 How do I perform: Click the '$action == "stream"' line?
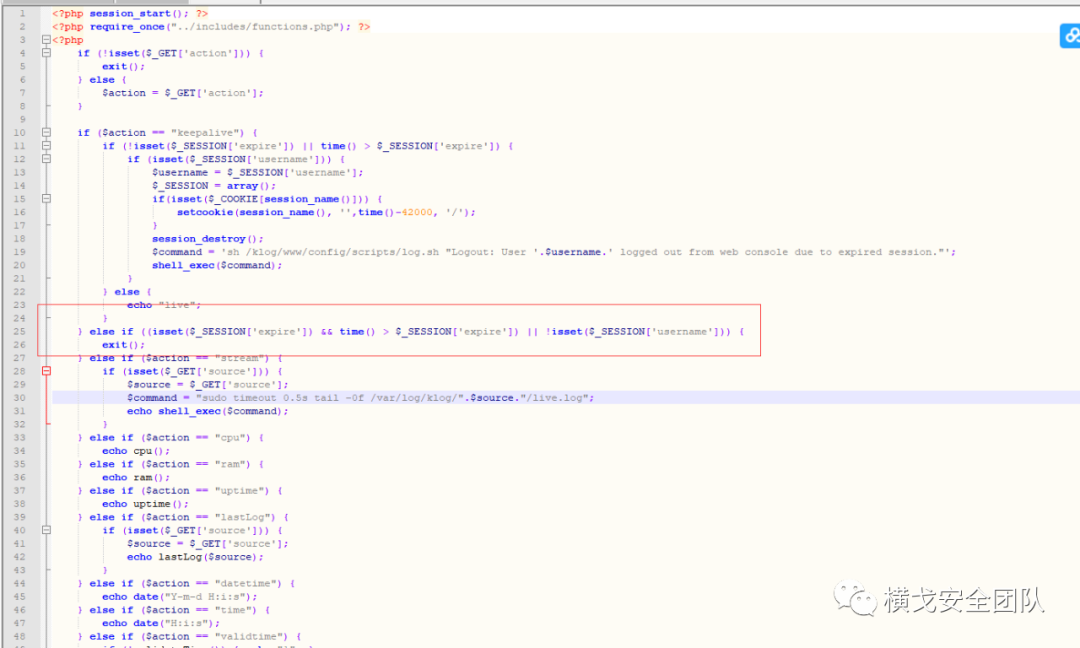click(x=180, y=358)
